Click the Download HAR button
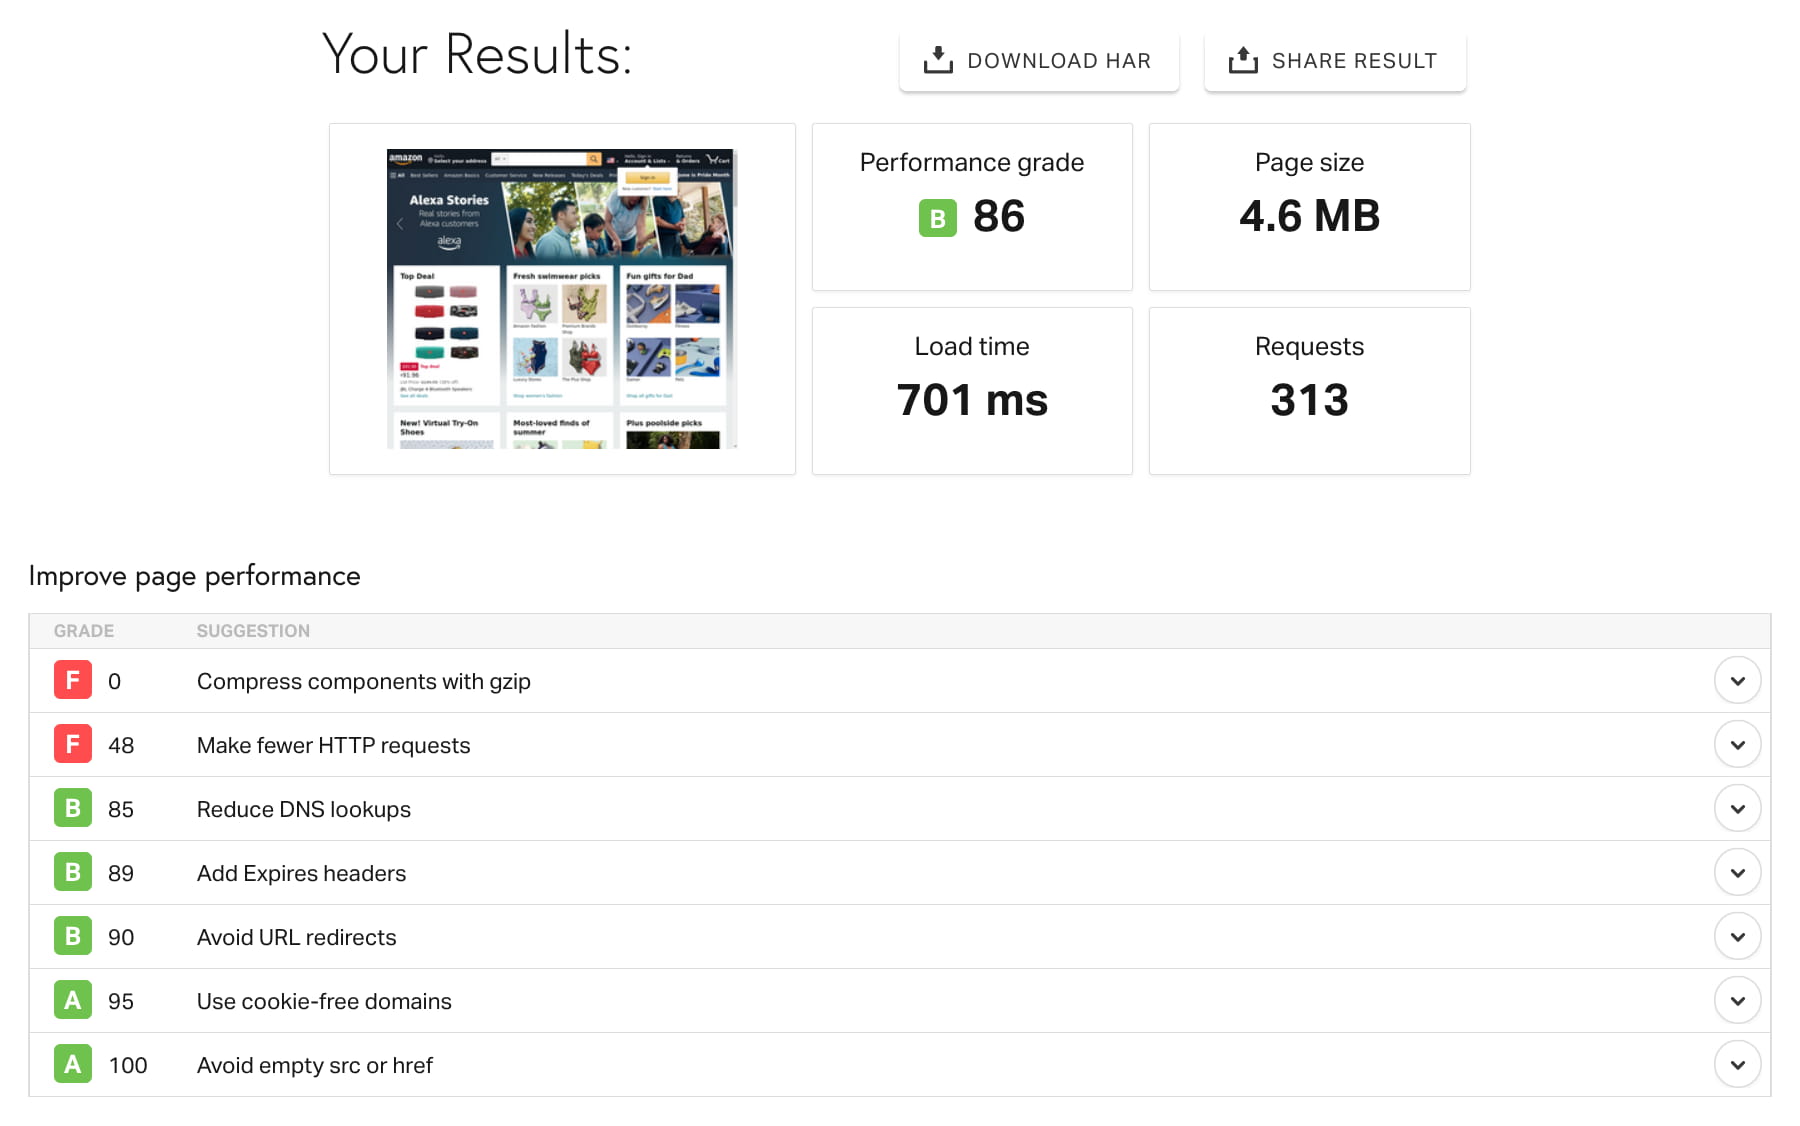This screenshot has height=1126, width=1800. click(x=1038, y=60)
